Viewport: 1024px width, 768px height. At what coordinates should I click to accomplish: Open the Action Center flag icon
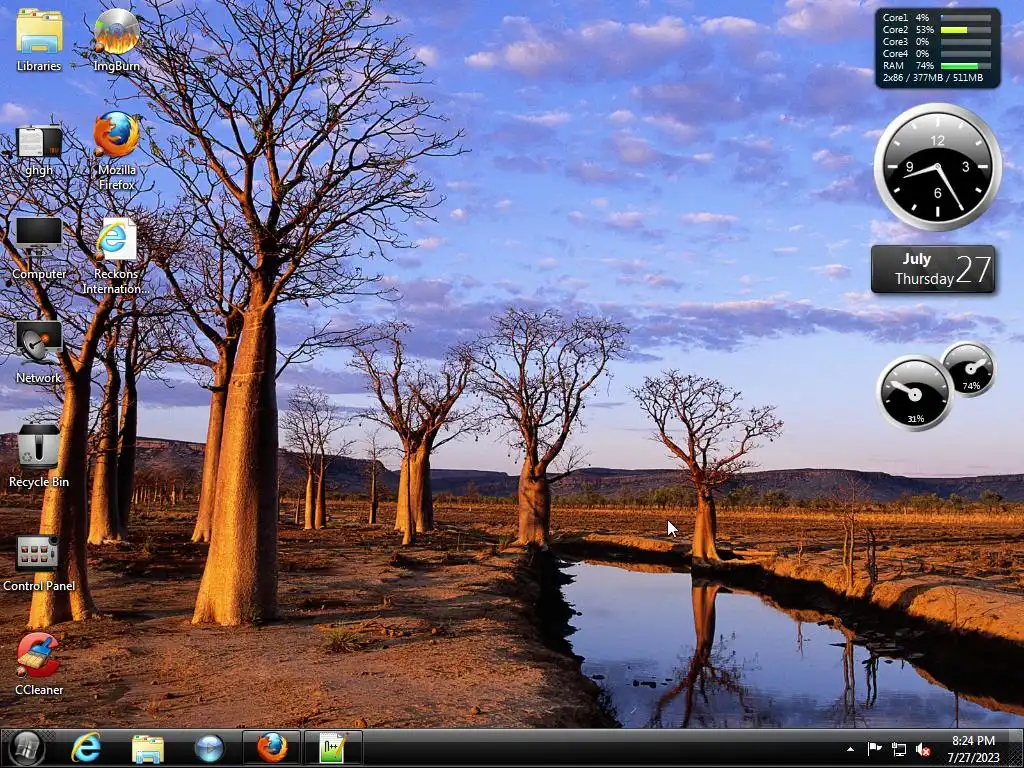[x=874, y=749]
